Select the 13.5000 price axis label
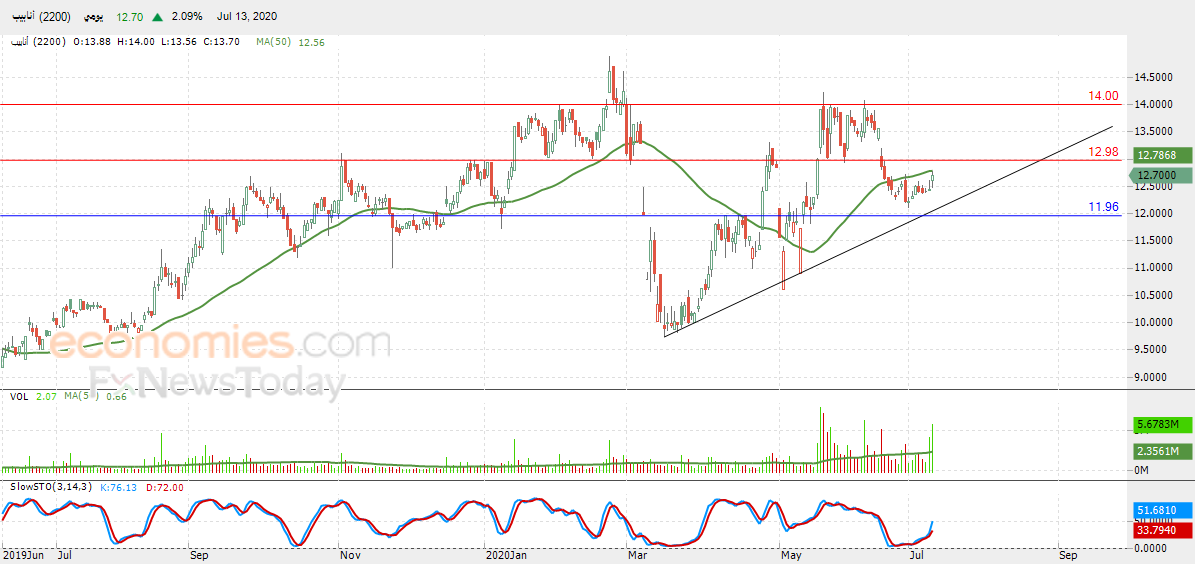The height and width of the screenshot is (564, 1195). tap(1153, 132)
